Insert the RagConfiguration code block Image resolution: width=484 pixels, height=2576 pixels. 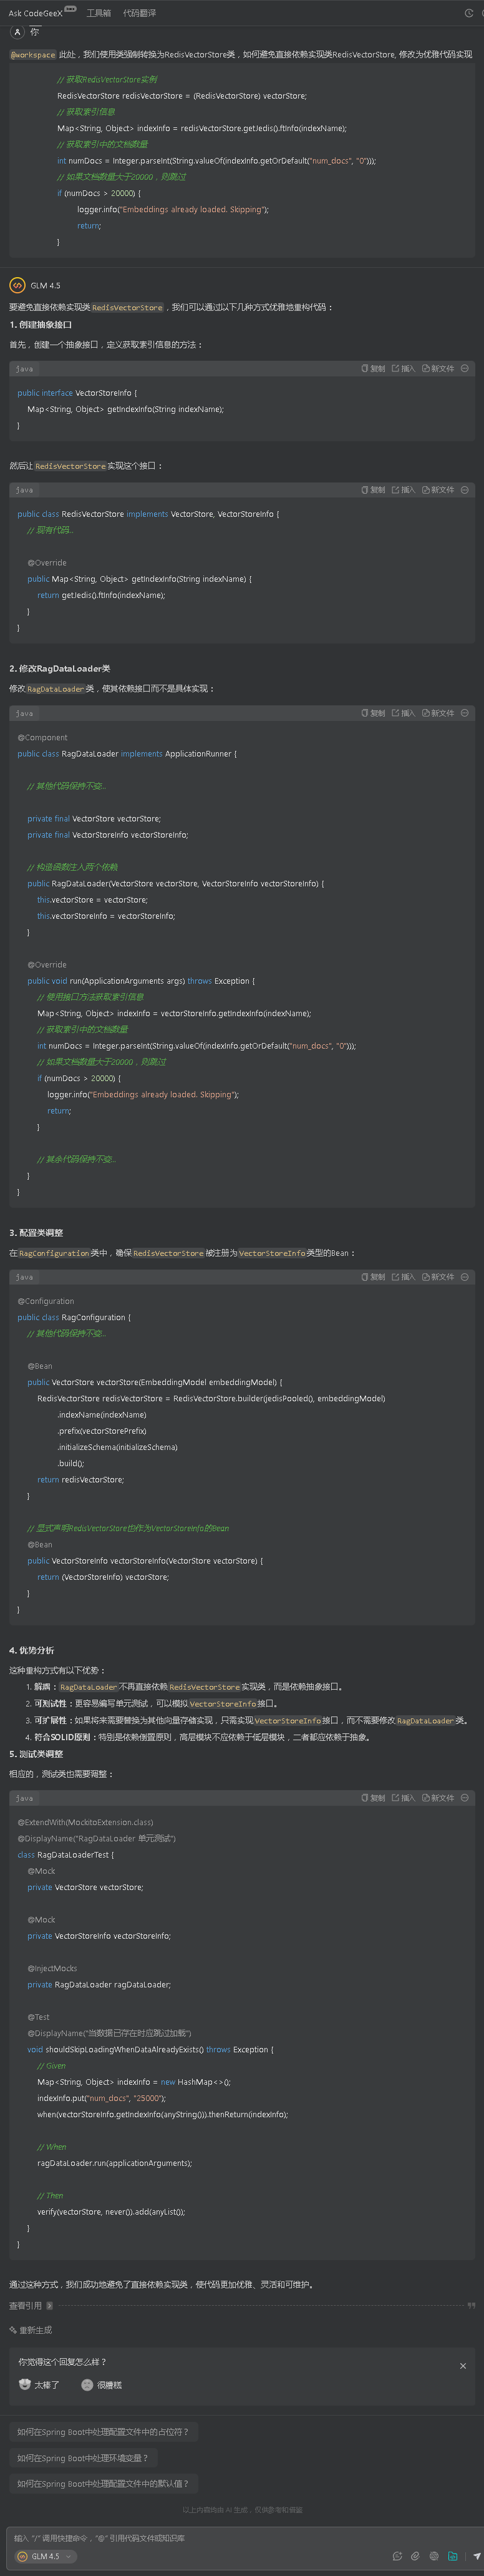(x=403, y=1277)
